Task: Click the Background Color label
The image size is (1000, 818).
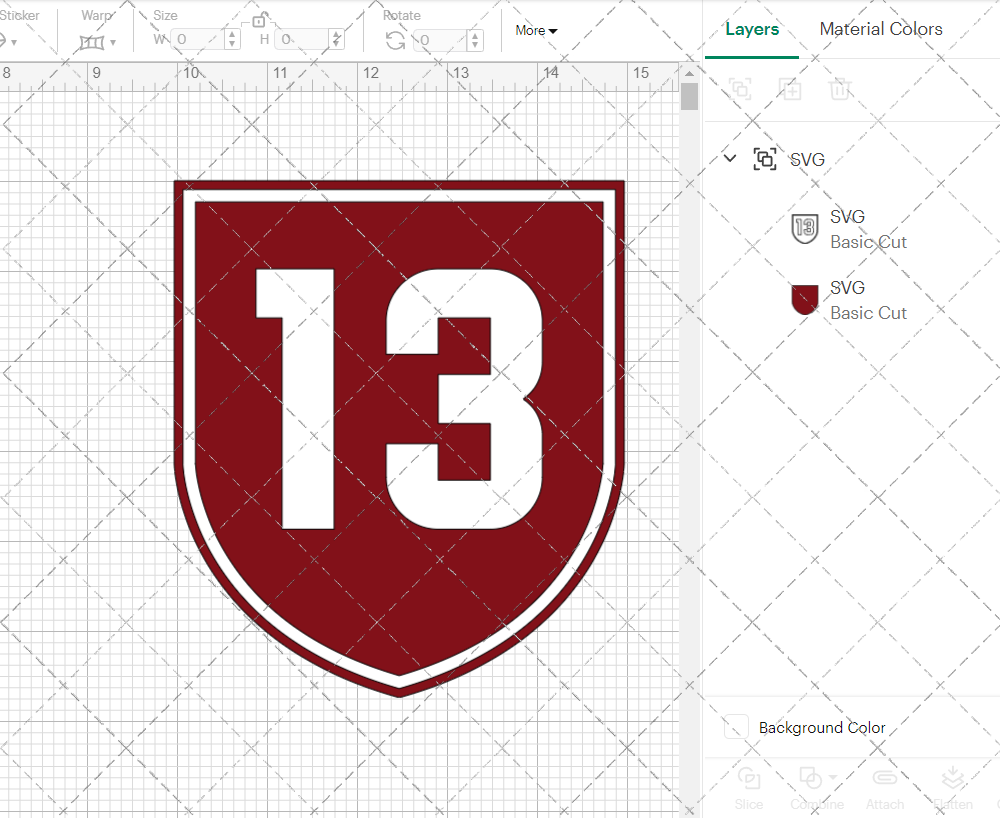Action: pos(822,727)
